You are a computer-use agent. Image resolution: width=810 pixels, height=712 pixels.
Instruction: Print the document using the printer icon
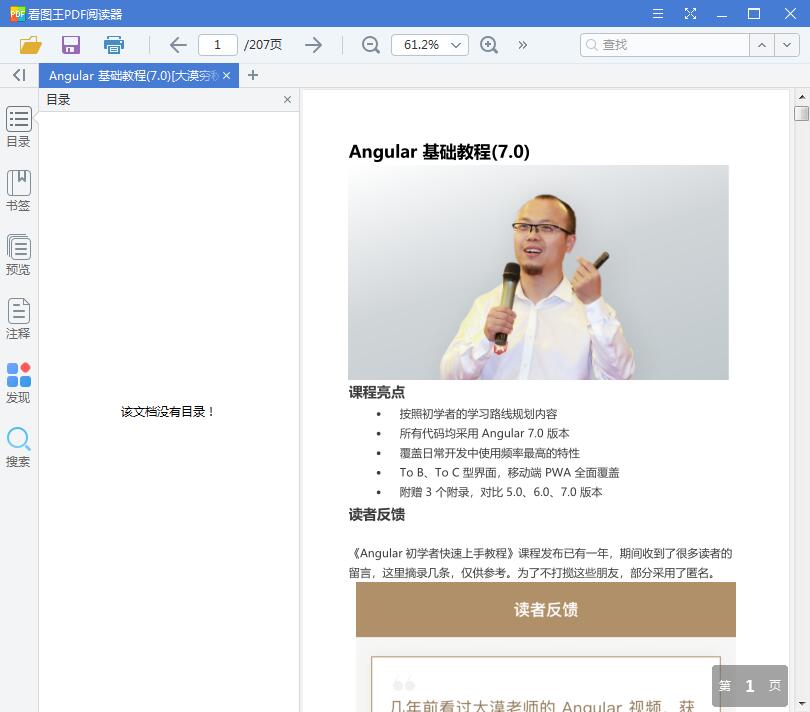click(113, 45)
